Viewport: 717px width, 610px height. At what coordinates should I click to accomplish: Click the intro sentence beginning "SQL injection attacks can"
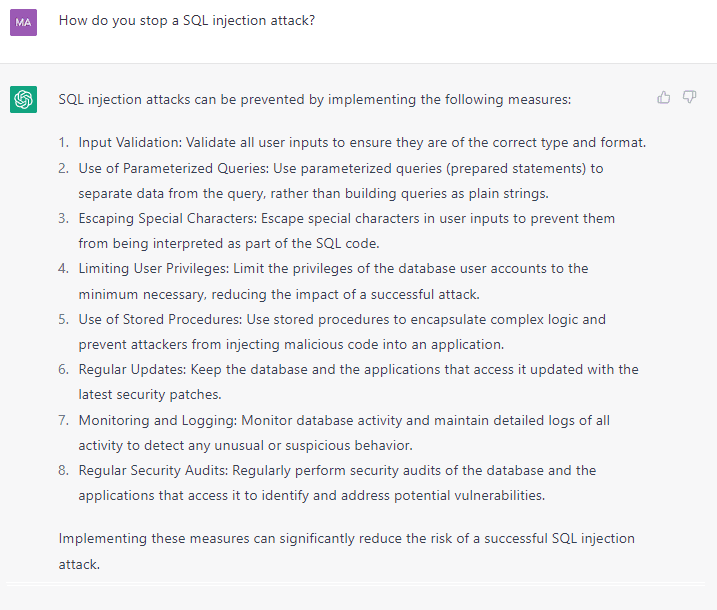click(x=314, y=100)
